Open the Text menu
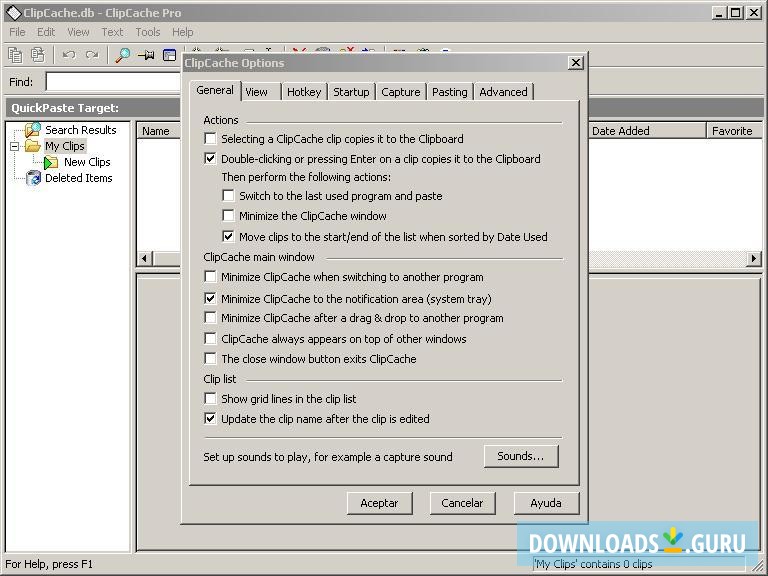 coord(112,32)
